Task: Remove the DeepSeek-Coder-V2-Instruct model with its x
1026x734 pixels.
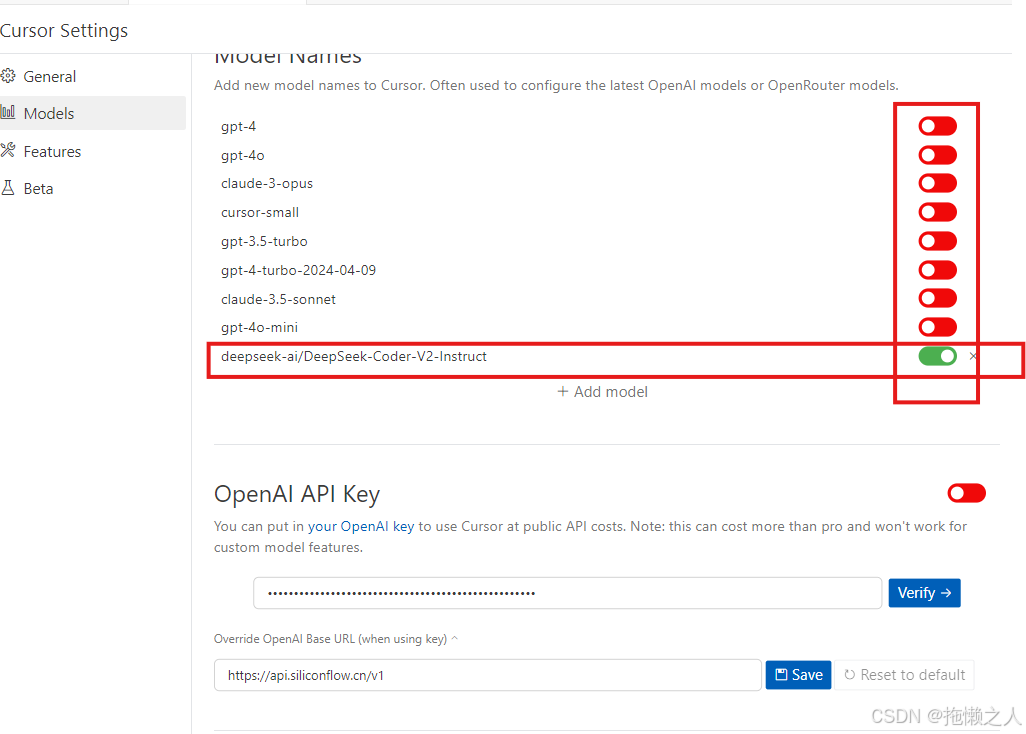Action: click(973, 356)
